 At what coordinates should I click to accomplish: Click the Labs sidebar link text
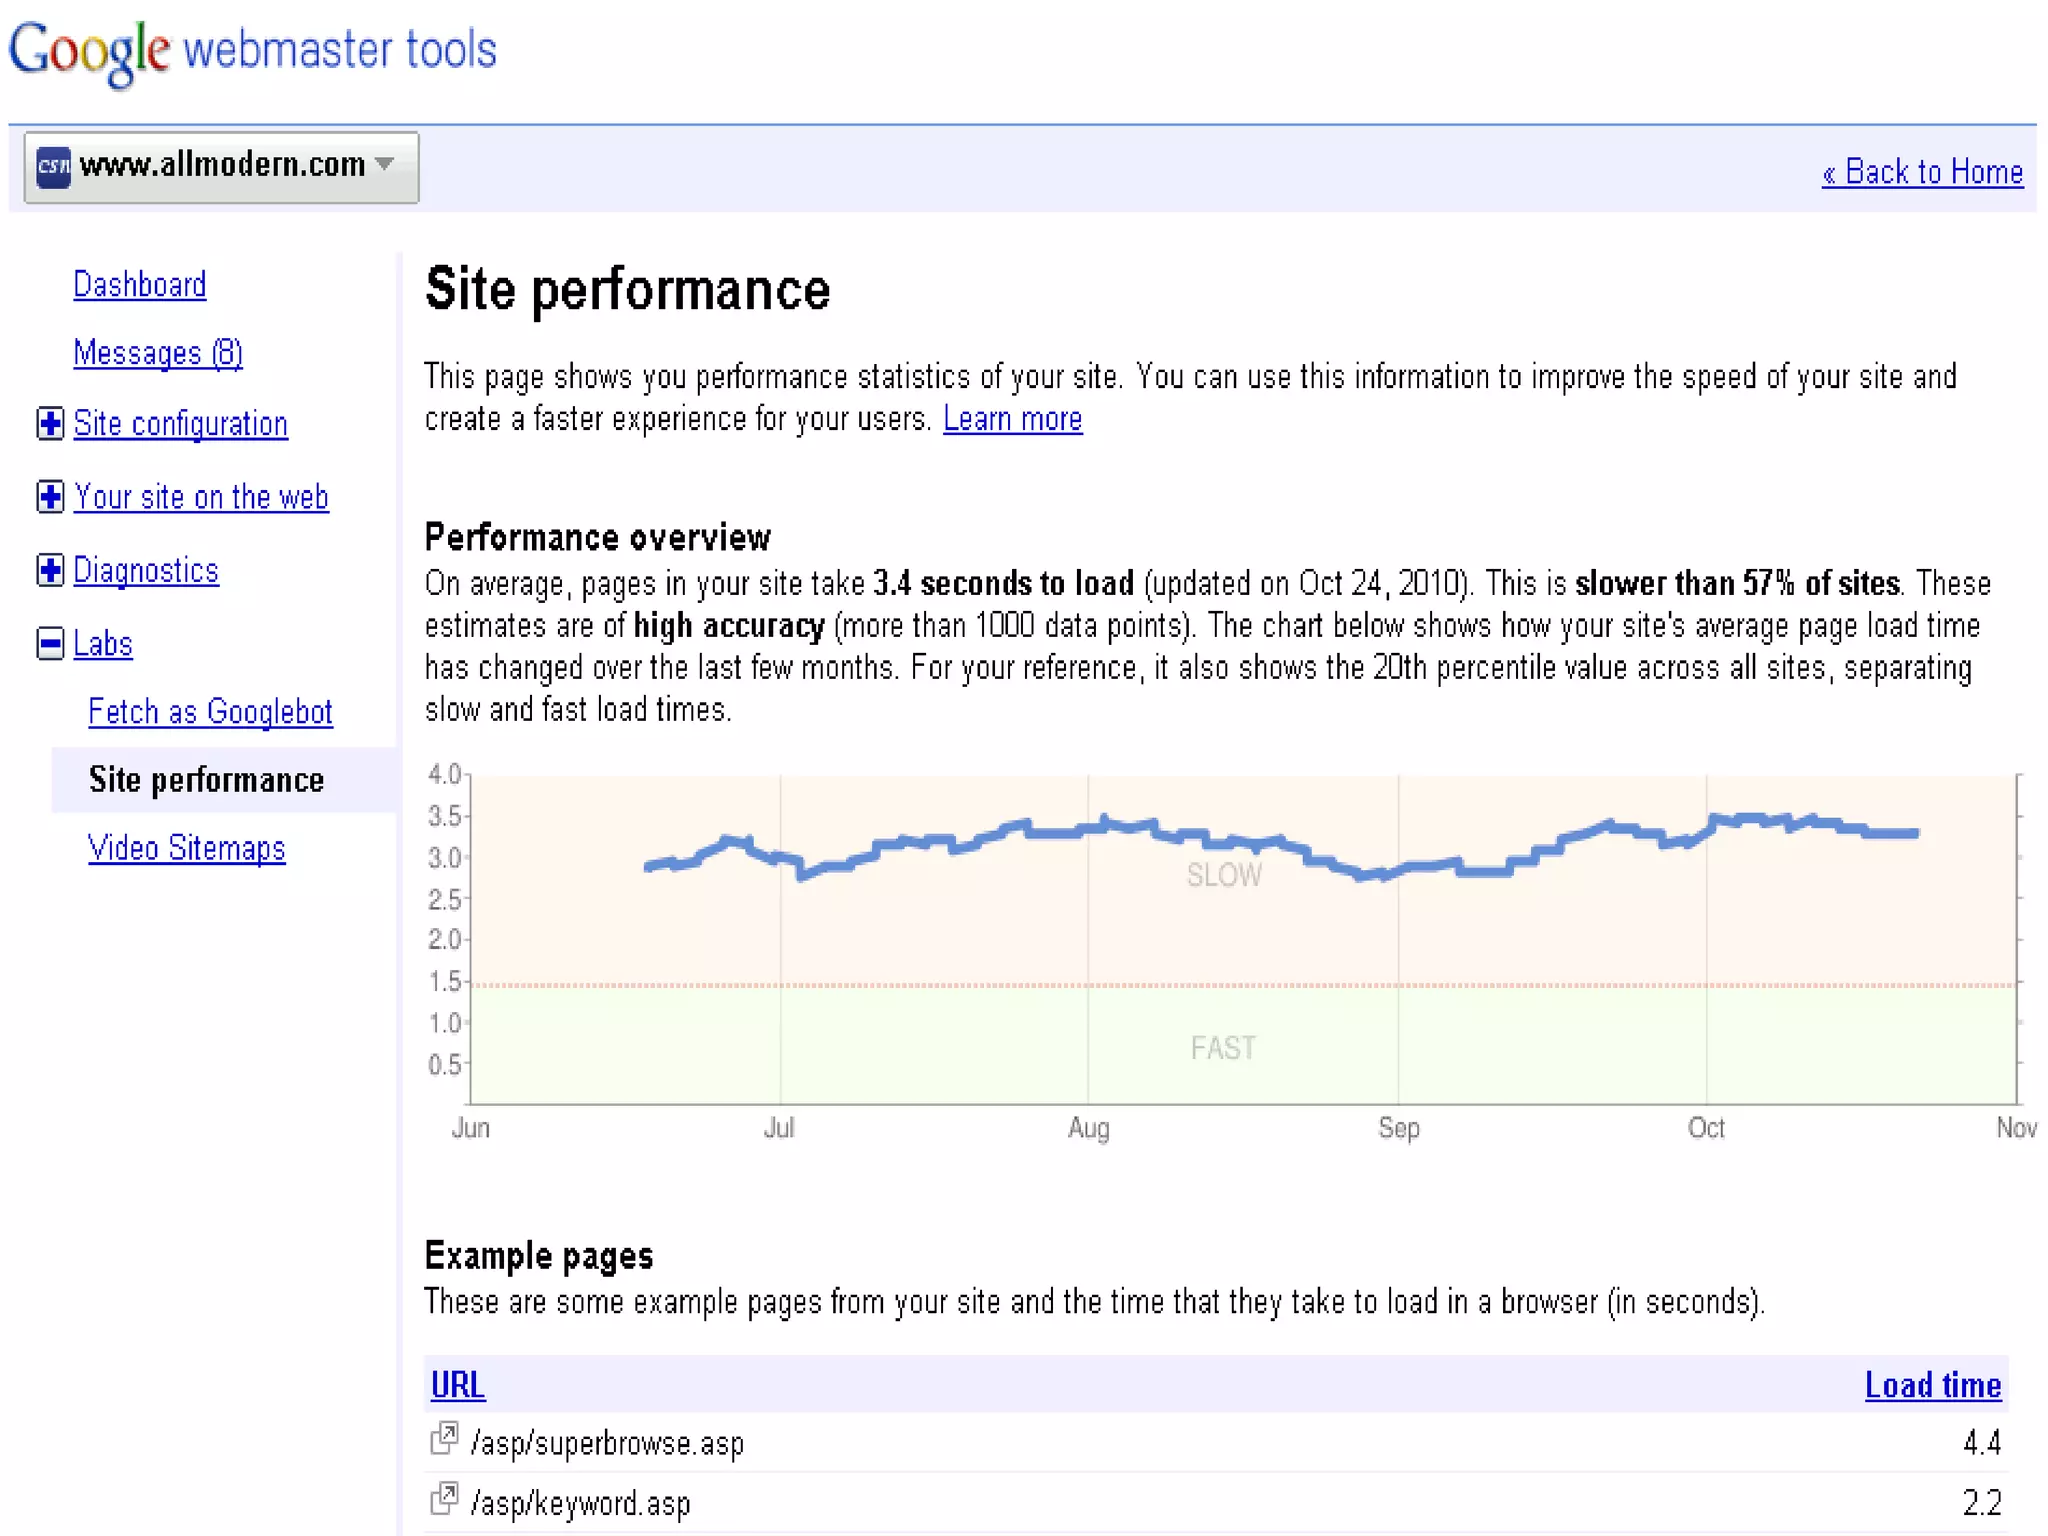102,644
